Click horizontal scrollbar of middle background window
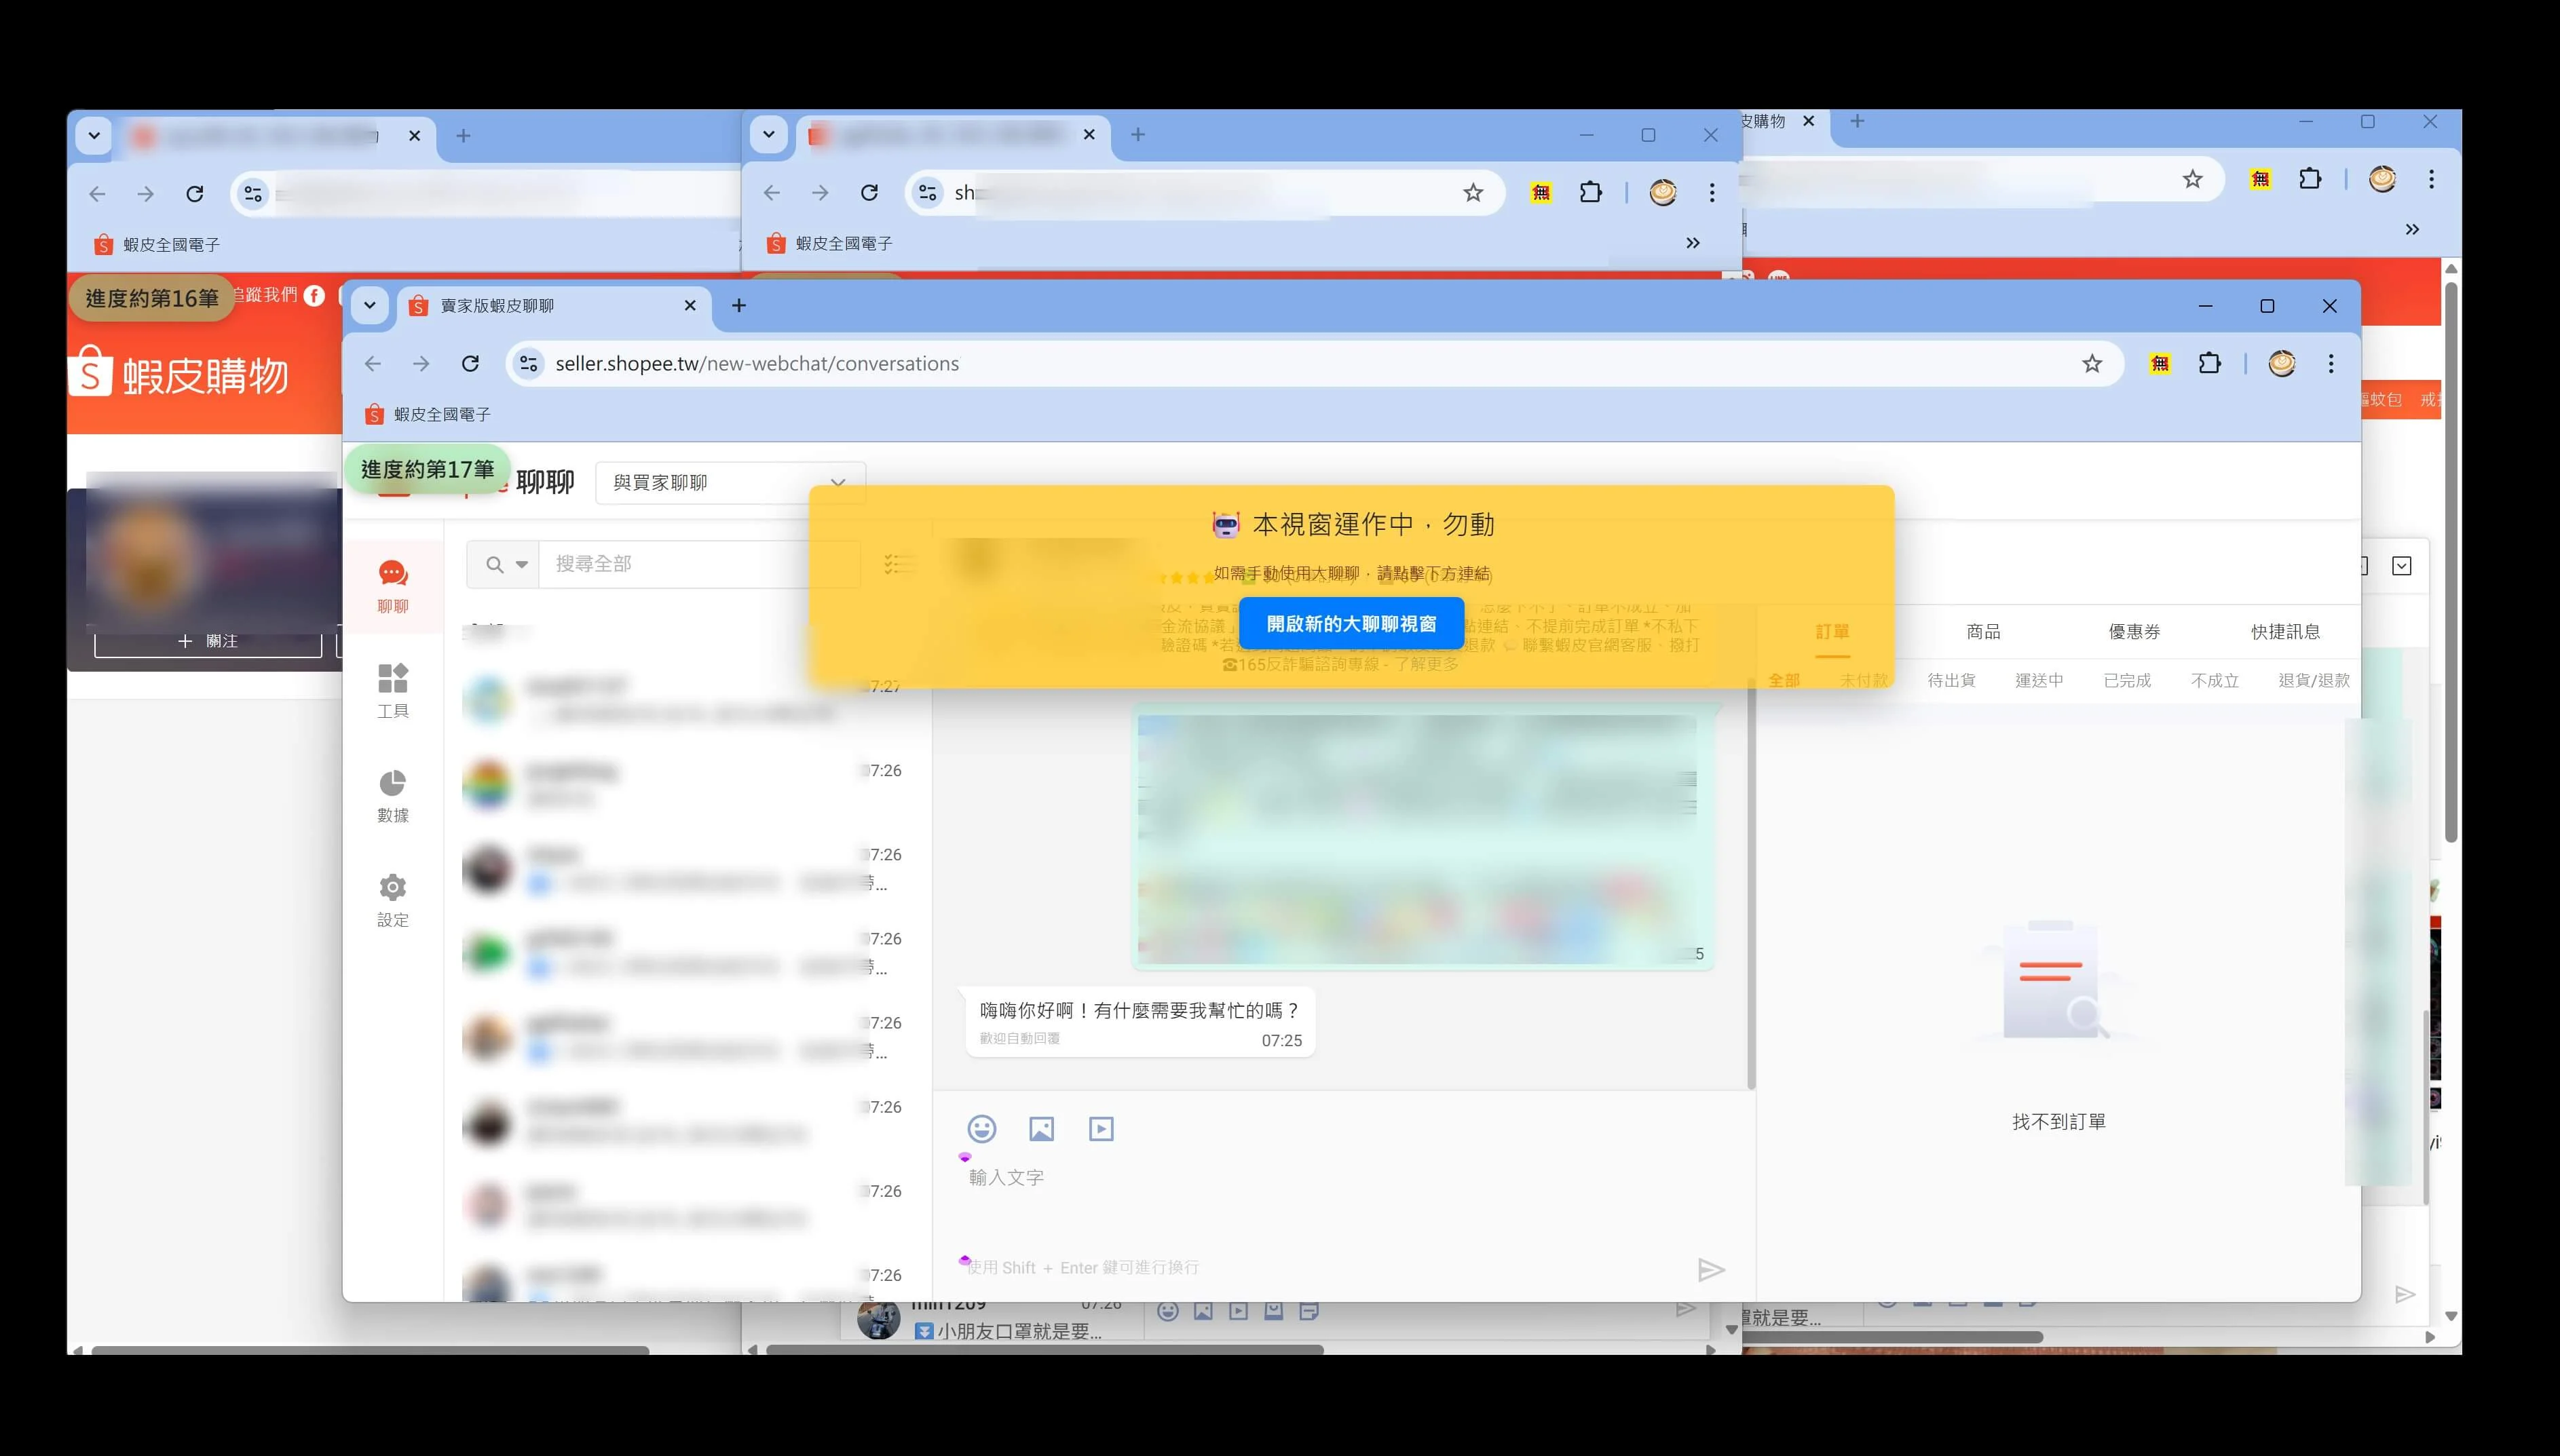 pyautogui.click(x=1045, y=1350)
